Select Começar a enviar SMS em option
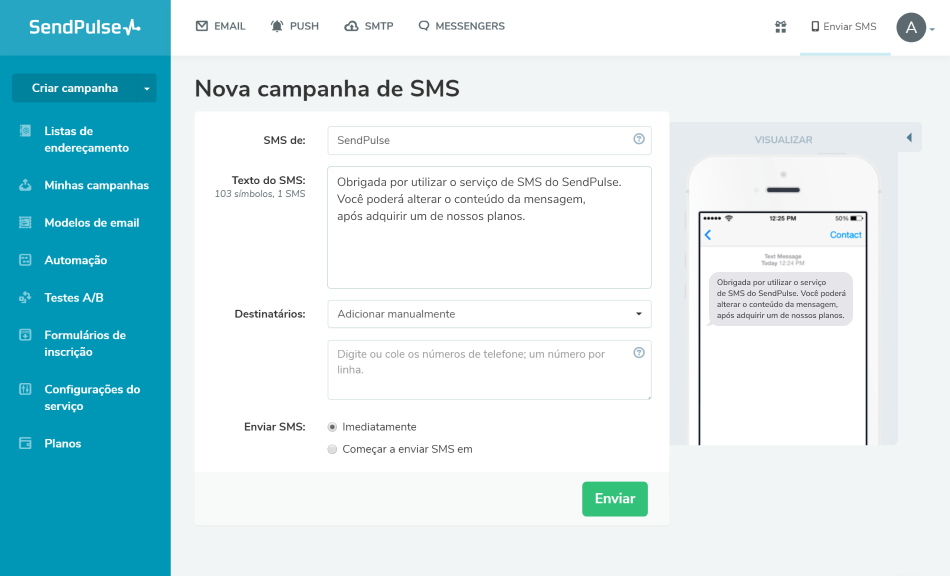Viewport: 950px width, 576px height. [332, 449]
